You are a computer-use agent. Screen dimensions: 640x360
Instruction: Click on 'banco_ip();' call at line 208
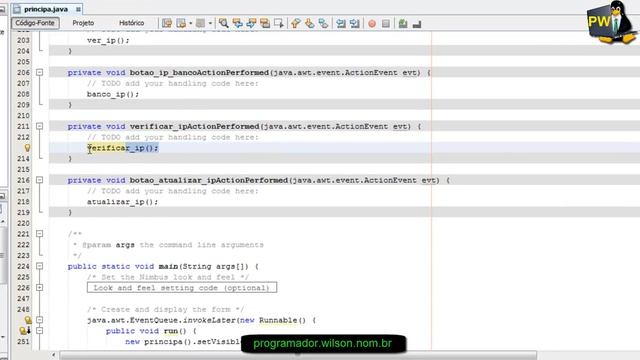(113, 94)
